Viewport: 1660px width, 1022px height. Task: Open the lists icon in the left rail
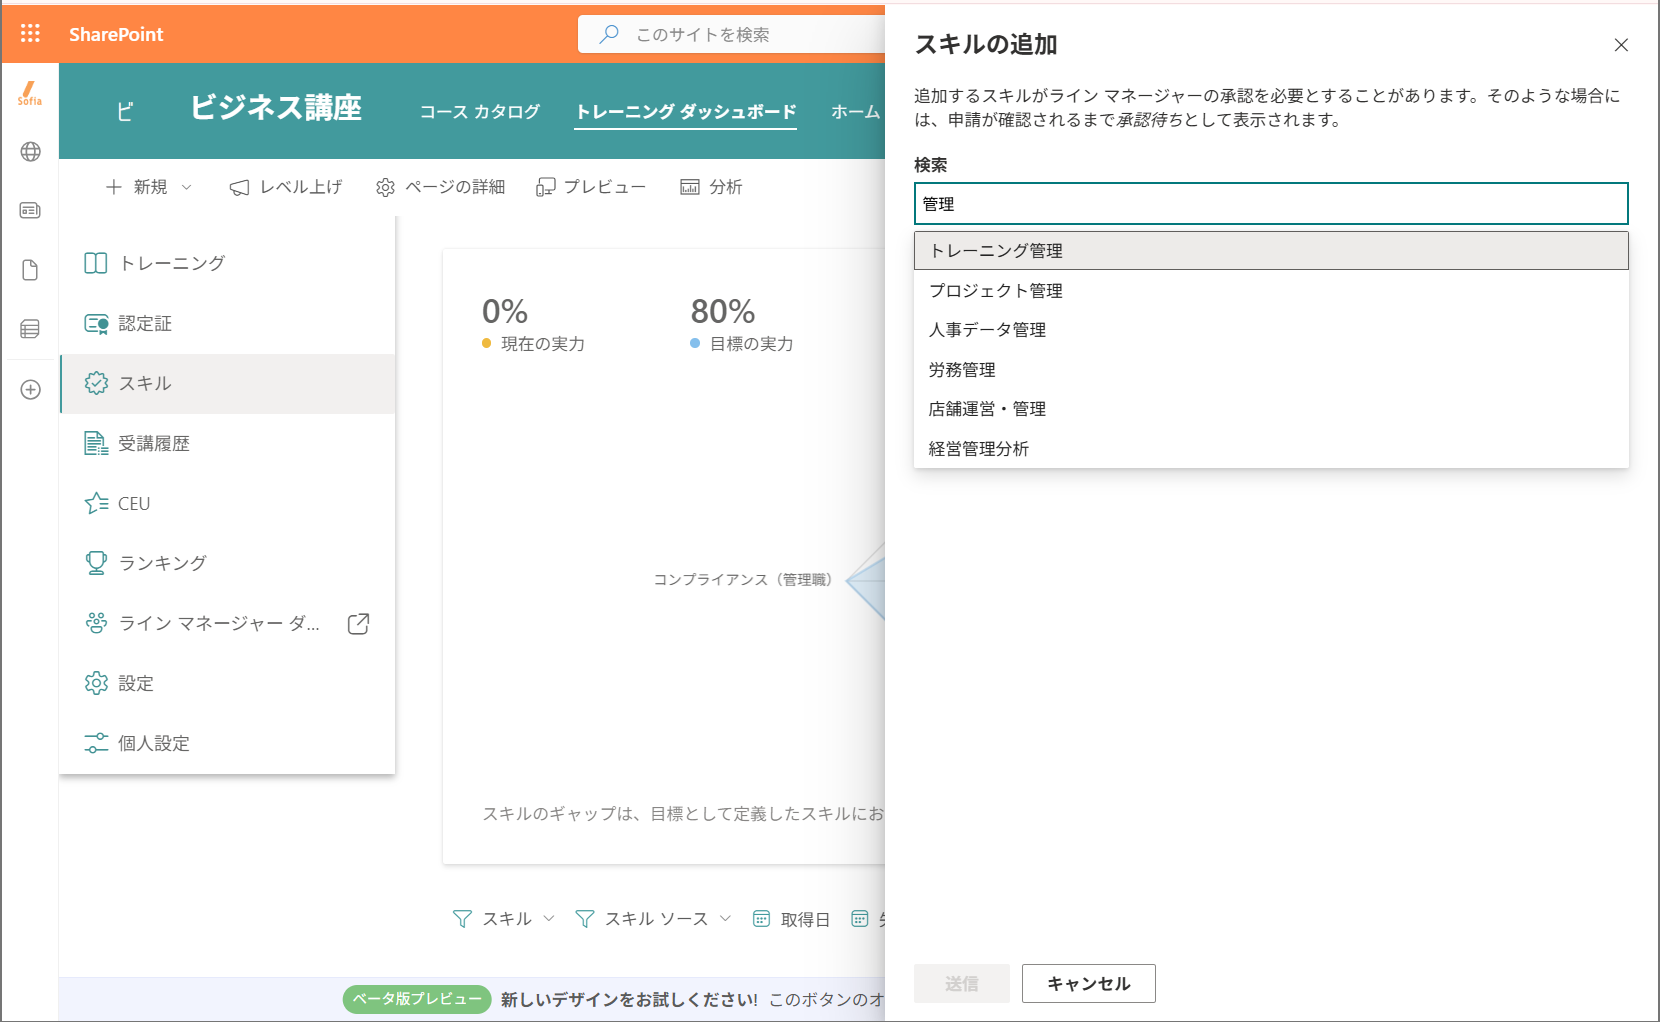pos(30,329)
